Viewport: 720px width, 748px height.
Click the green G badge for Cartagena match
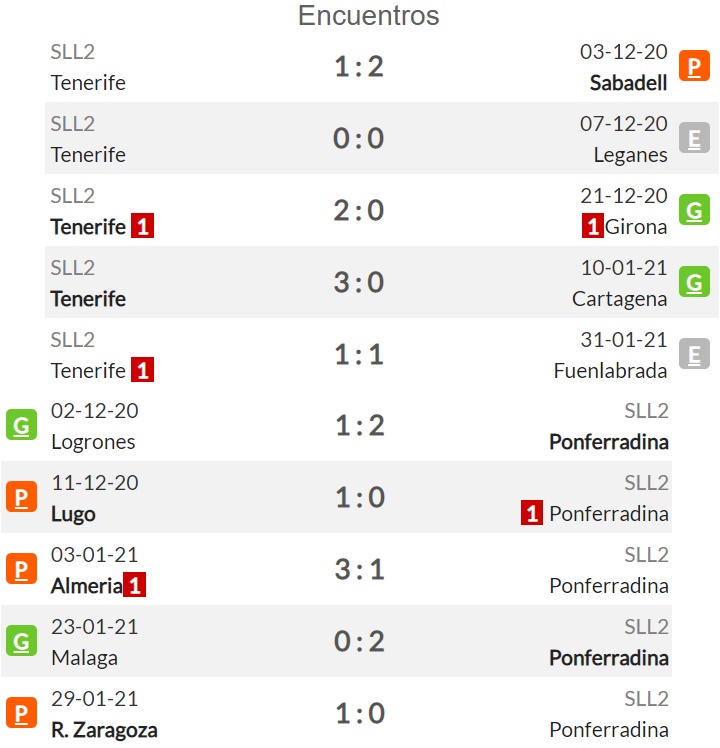(x=694, y=282)
